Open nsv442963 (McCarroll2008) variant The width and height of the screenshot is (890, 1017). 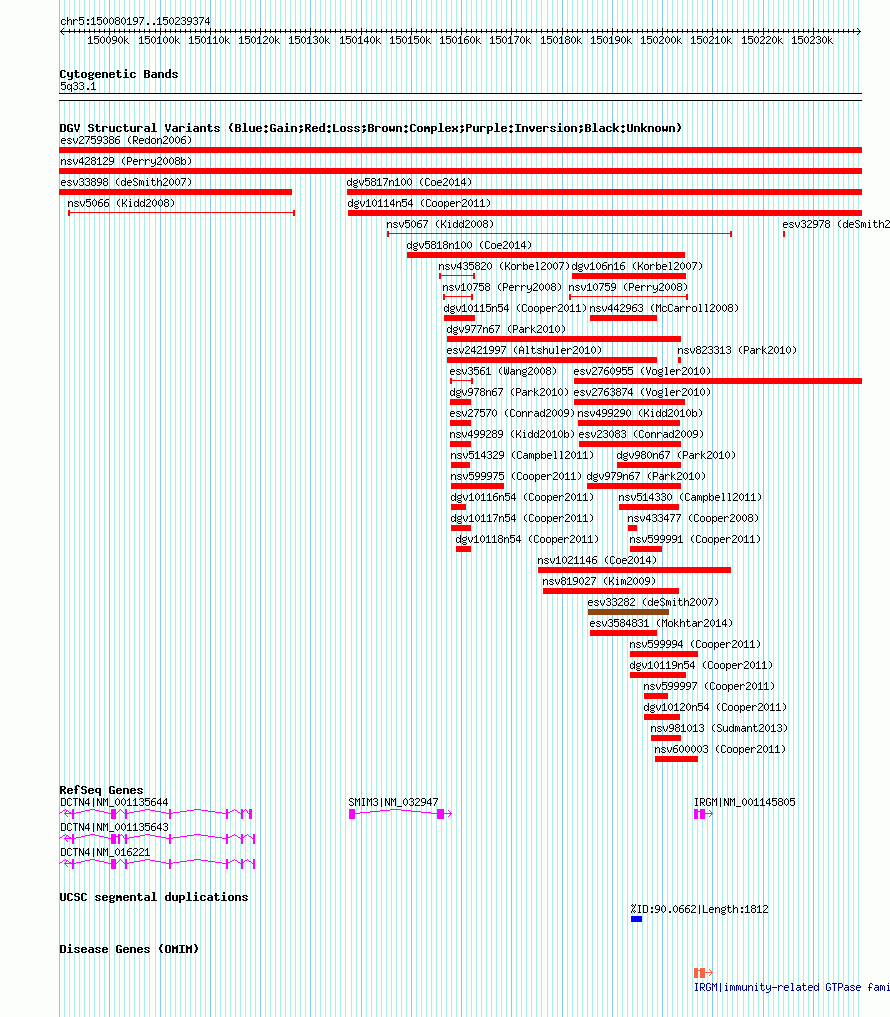[x=664, y=308]
